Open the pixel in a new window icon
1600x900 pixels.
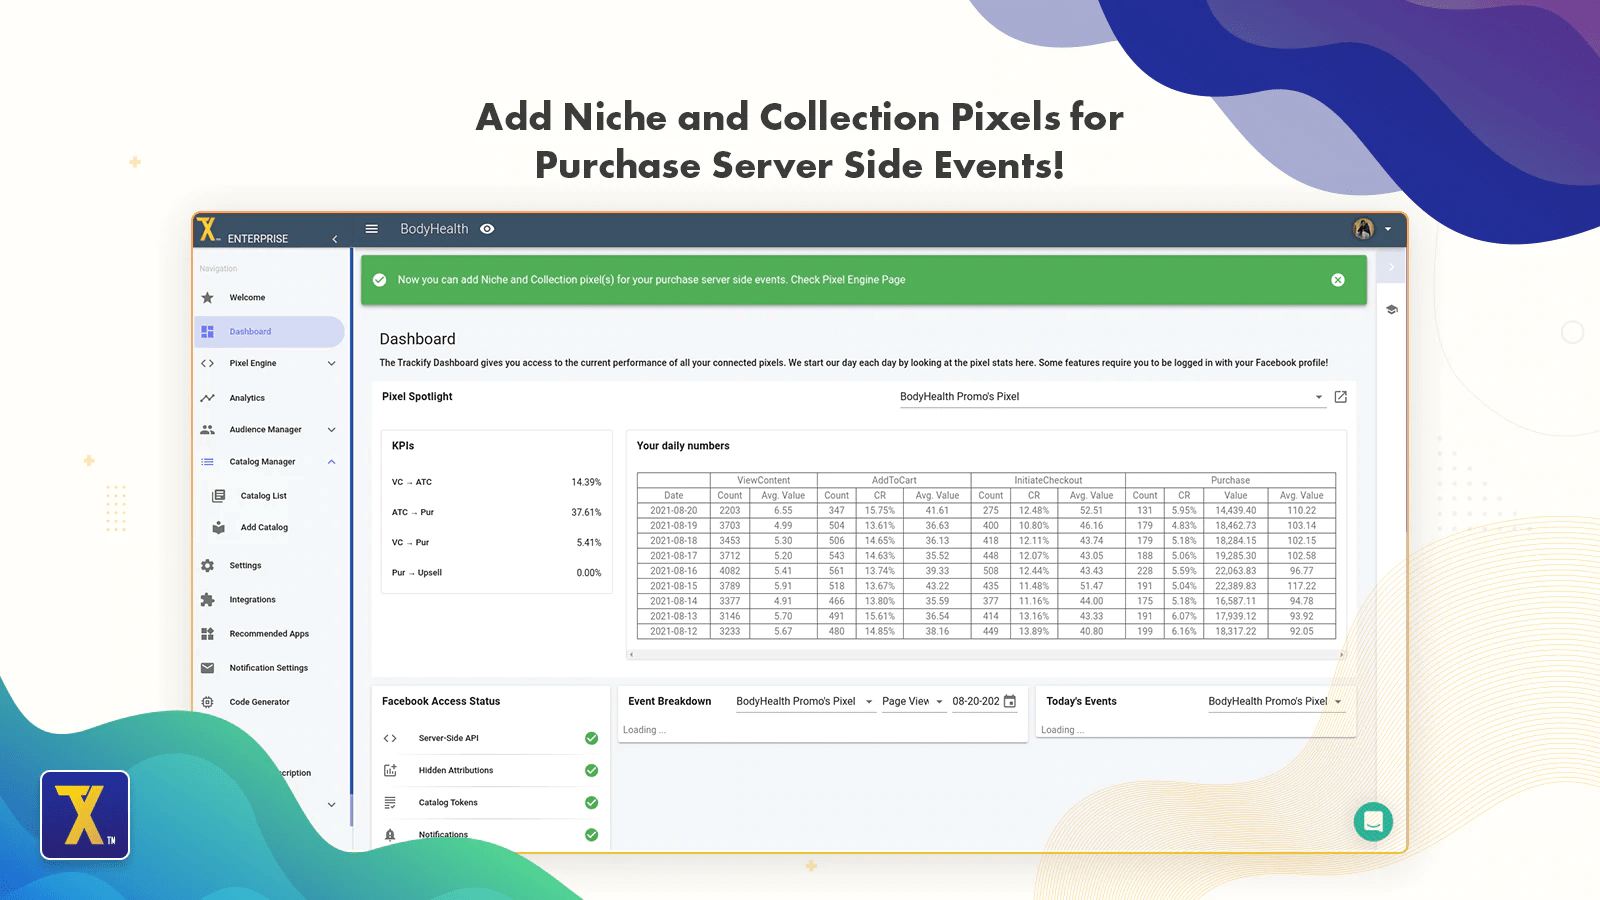(x=1341, y=397)
